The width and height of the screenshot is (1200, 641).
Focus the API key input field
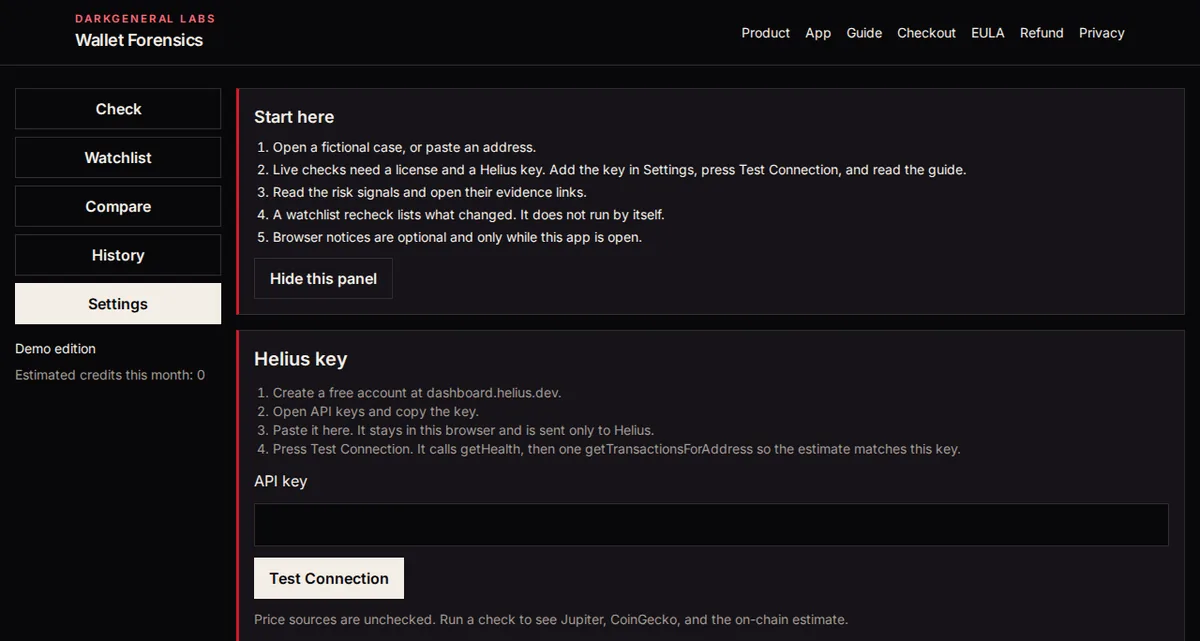point(711,525)
